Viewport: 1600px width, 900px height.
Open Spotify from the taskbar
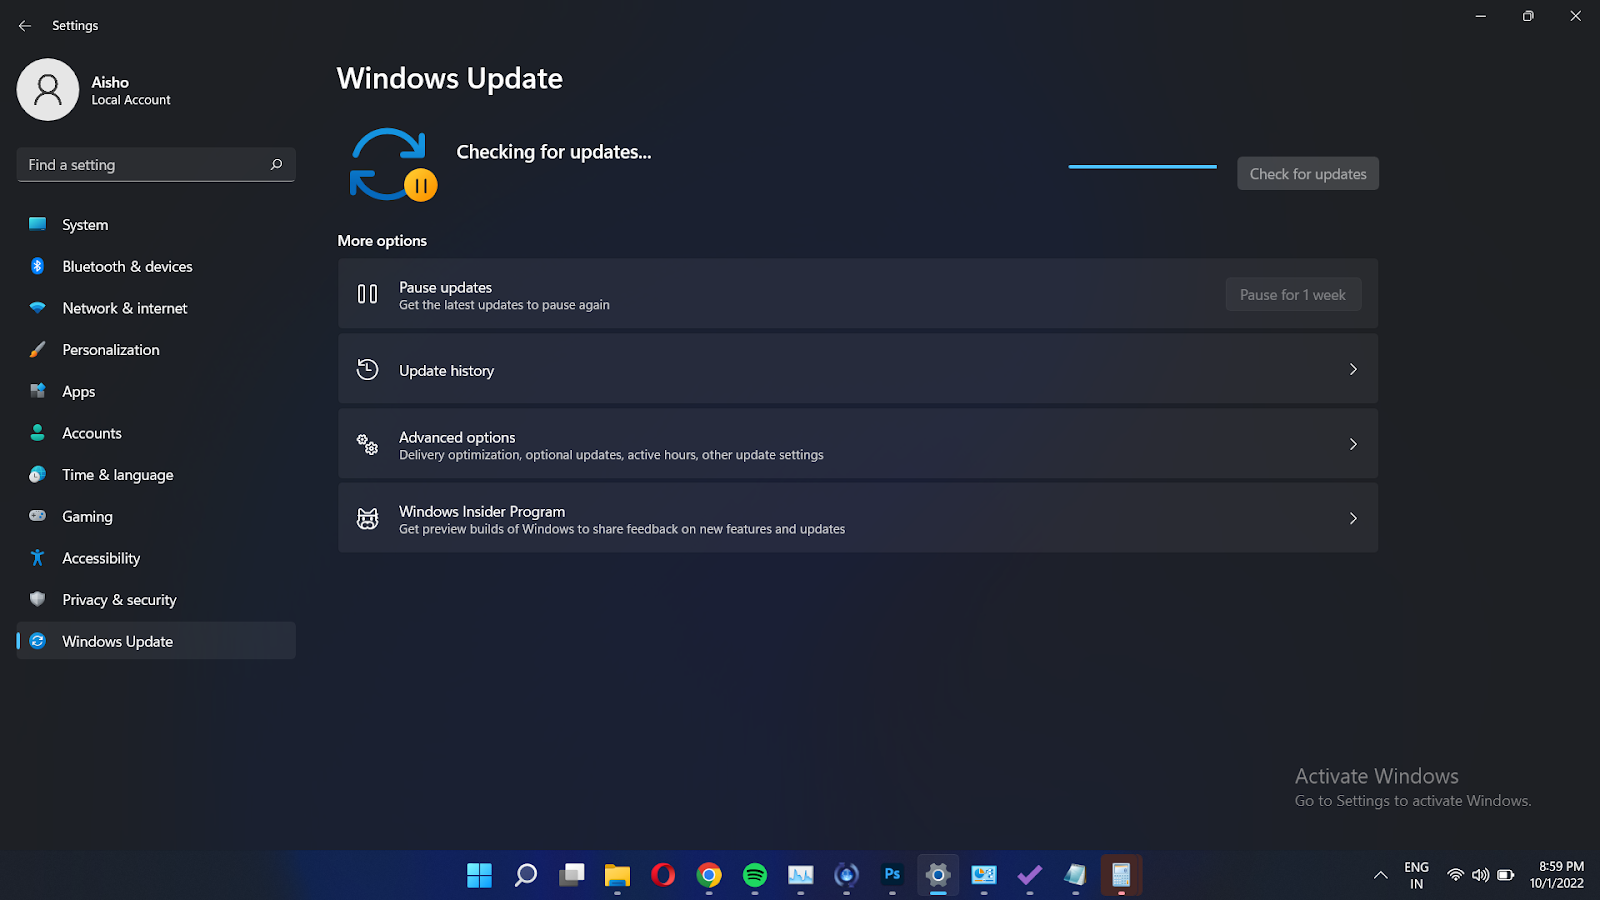(755, 876)
